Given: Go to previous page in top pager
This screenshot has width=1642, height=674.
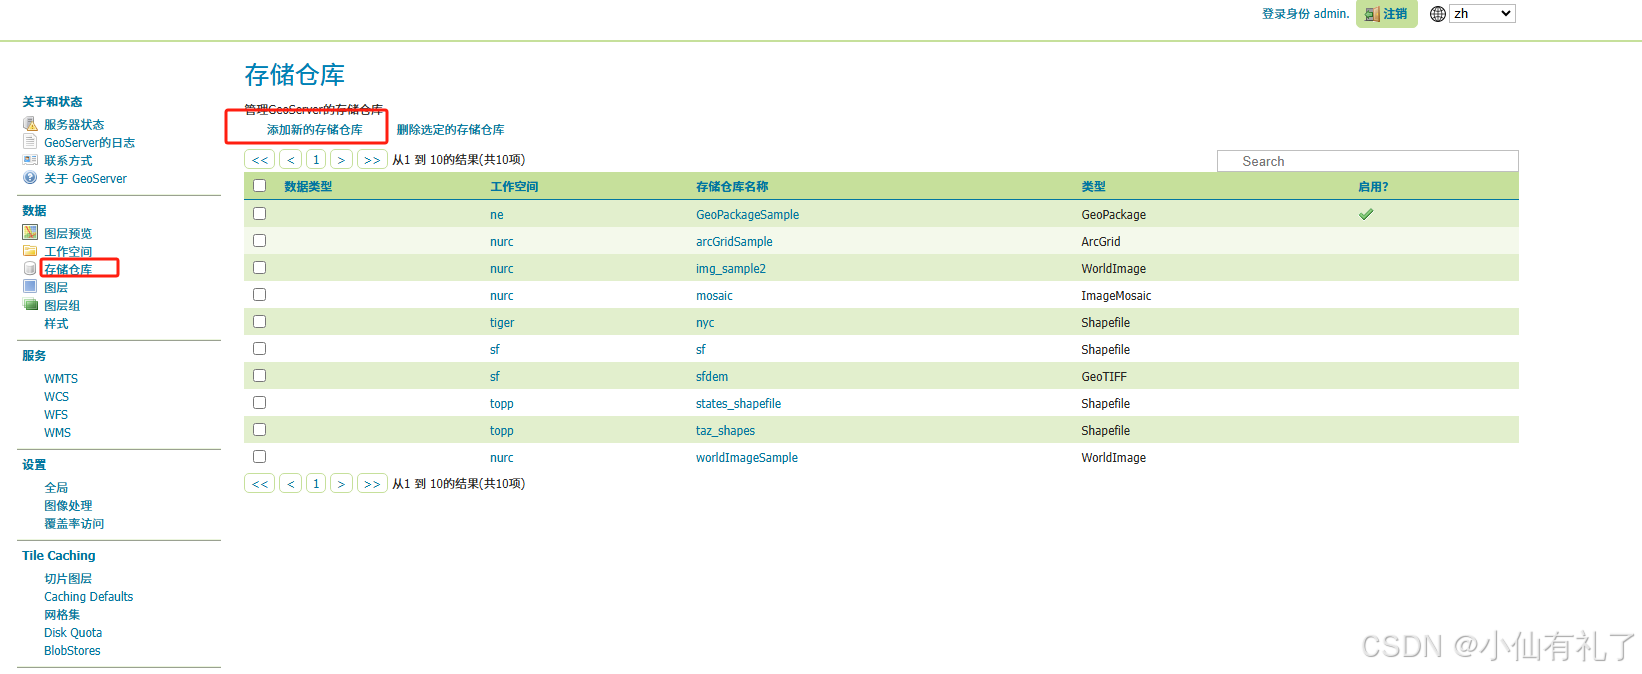Looking at the screenshot, I should [291, 160].
